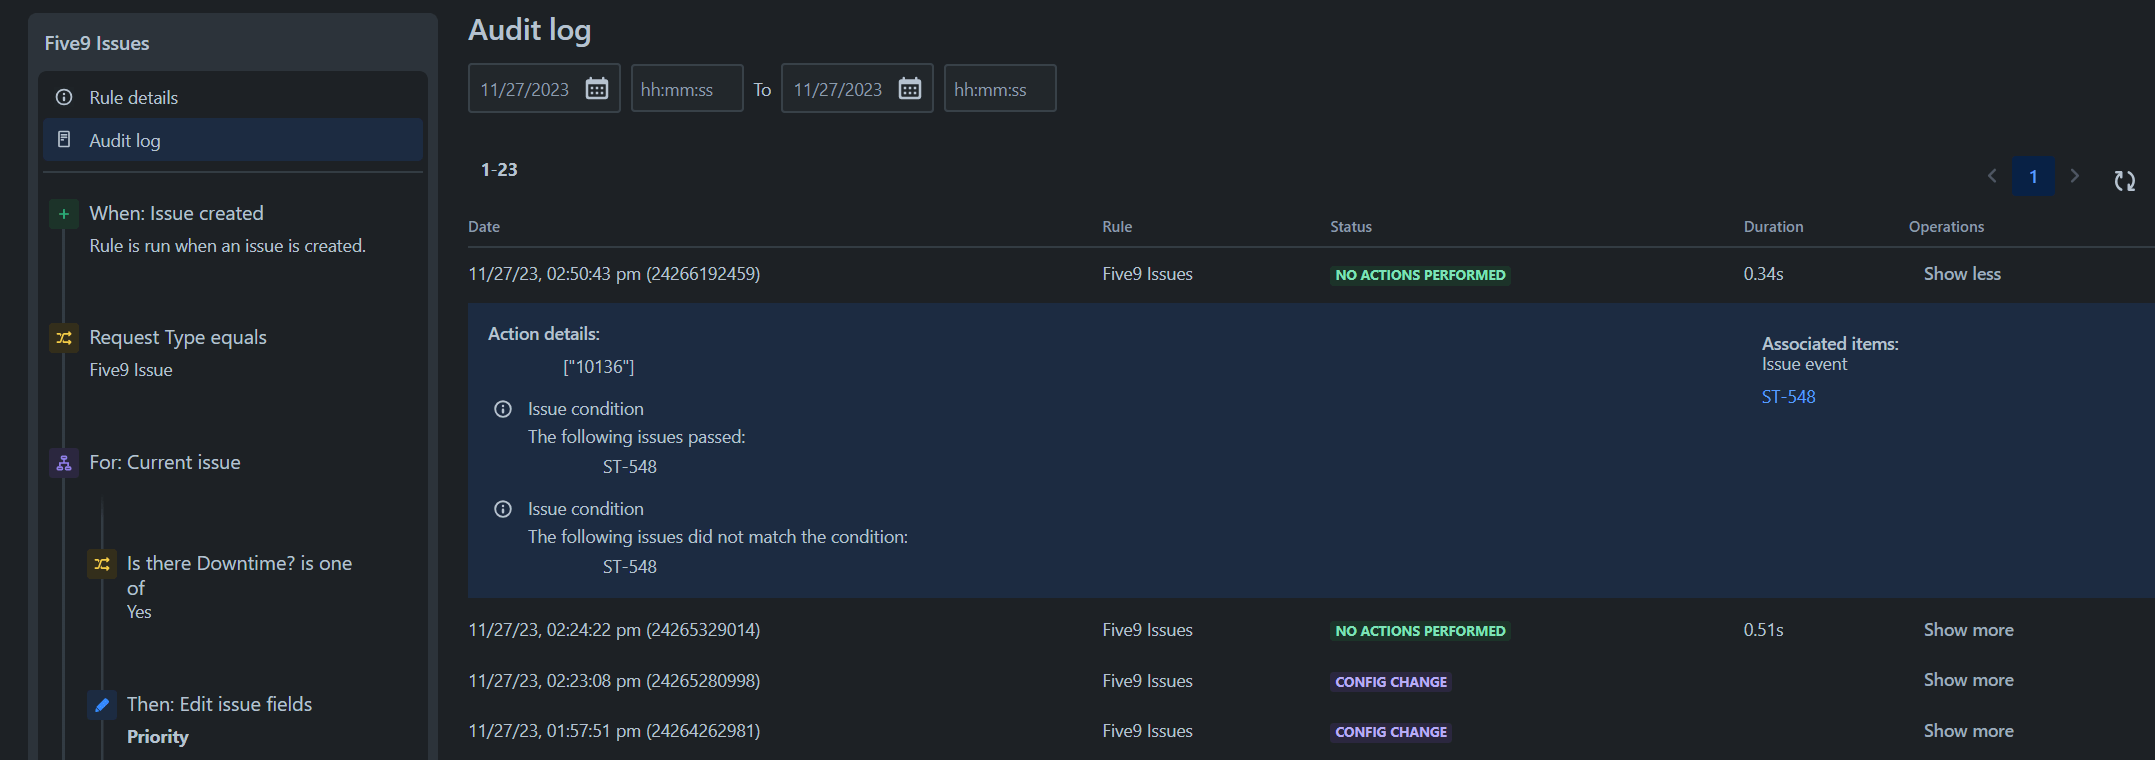This screenshot has width=2155, height=760.
Task: Open the start date calendar picker icon
Action: tap(597, 89)
